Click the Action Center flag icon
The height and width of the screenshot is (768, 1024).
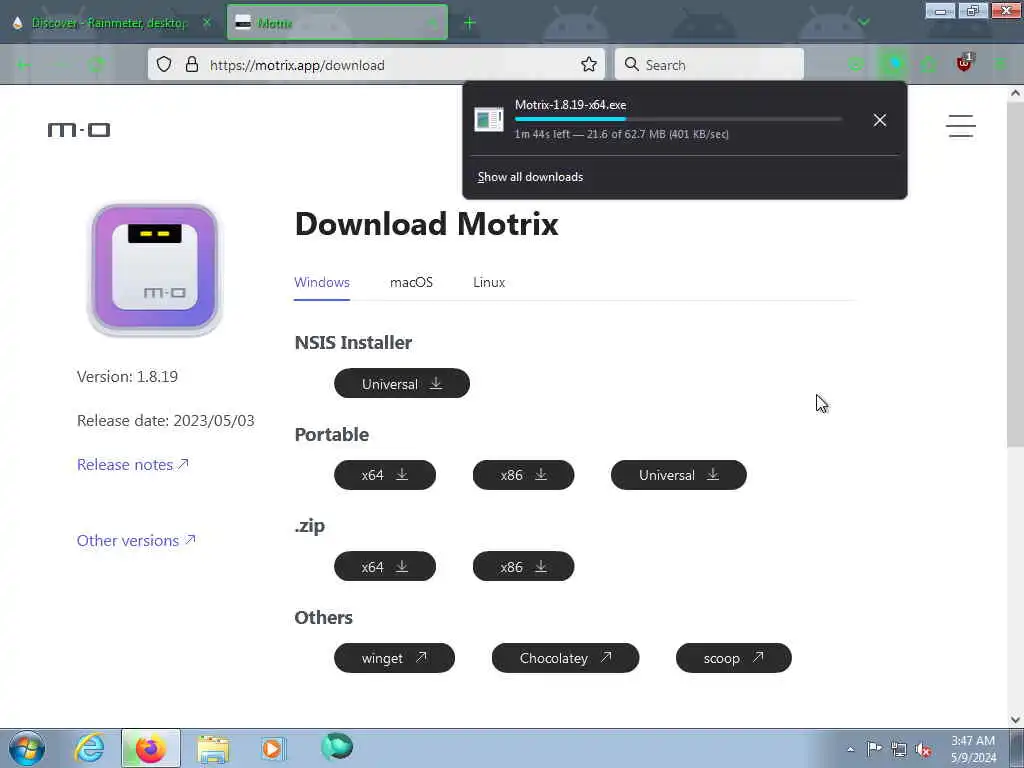coord(874,748)
